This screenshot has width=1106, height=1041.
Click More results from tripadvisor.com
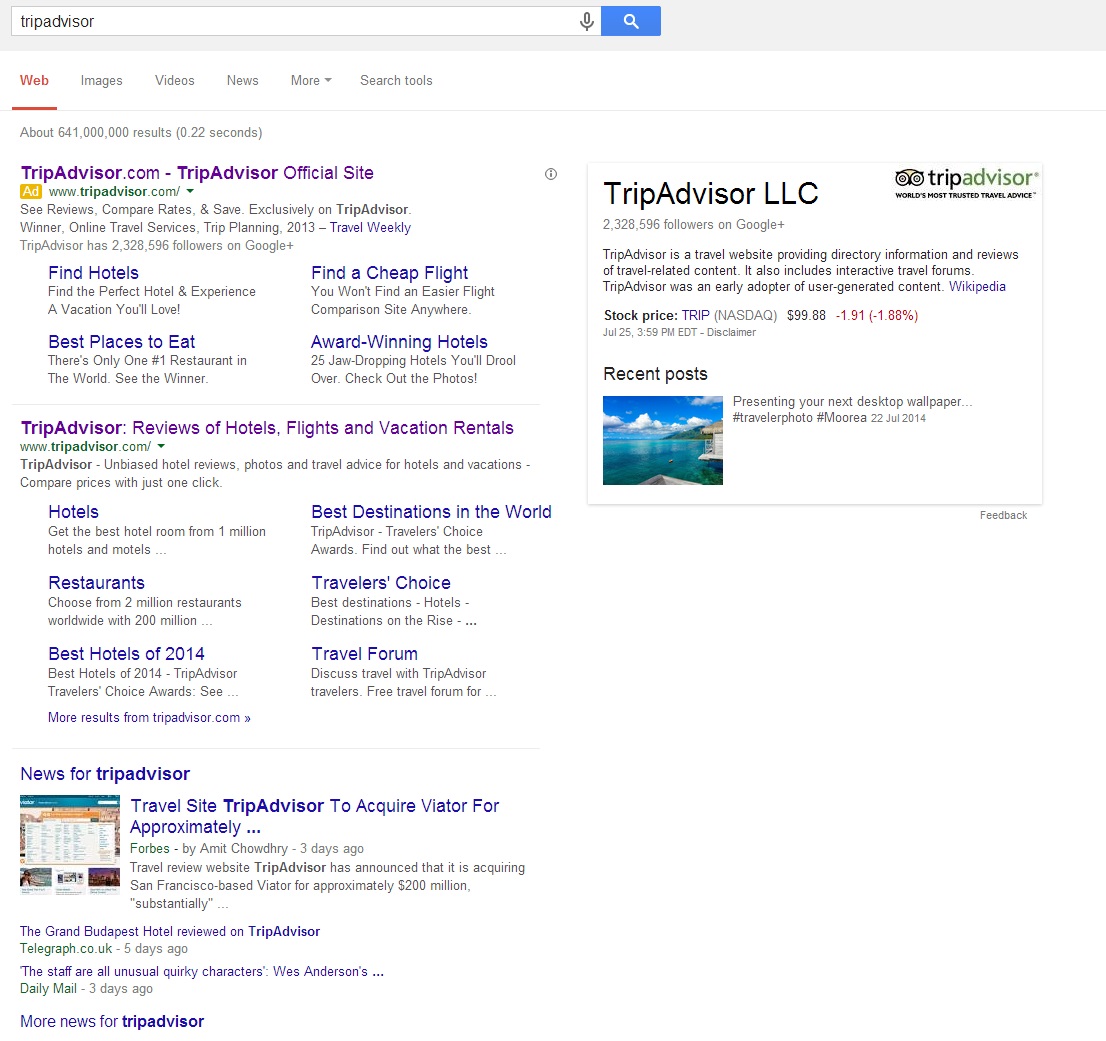click(x=149, y=718)
